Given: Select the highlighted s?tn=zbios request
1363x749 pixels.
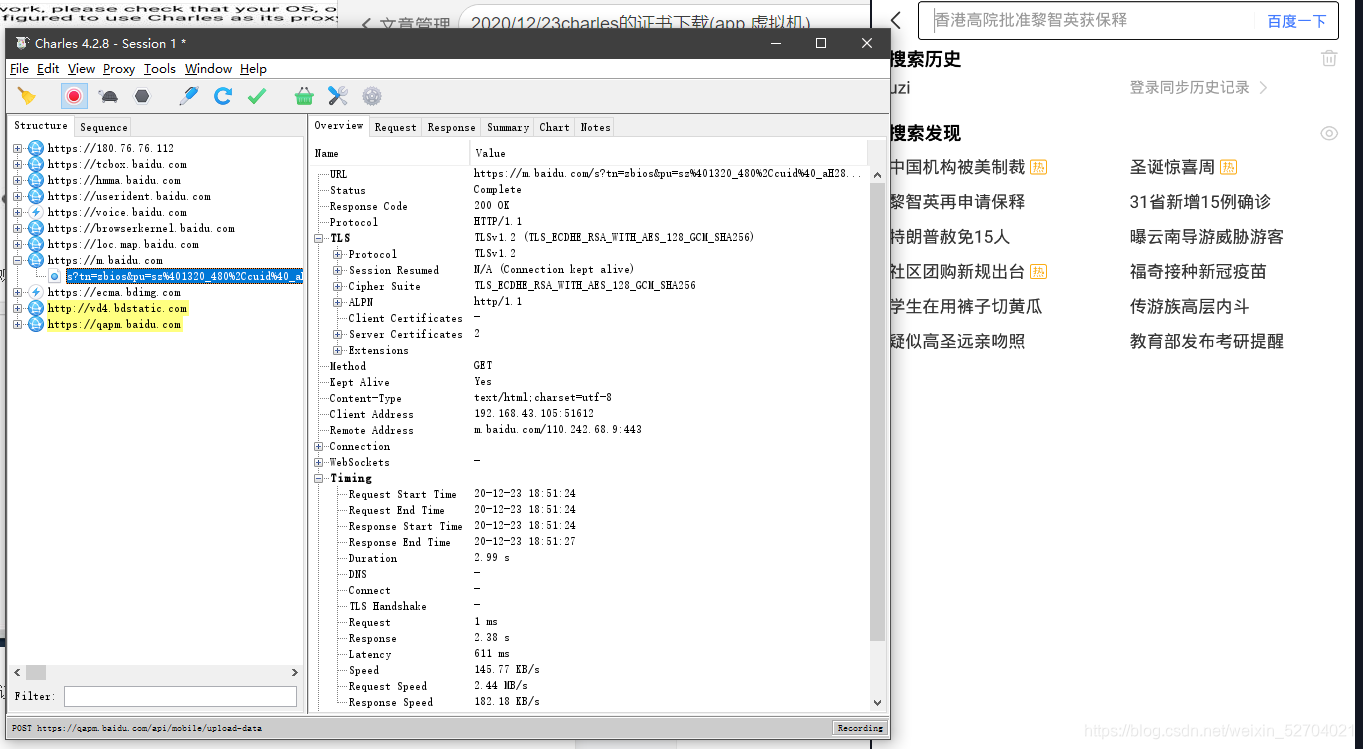Looking at the screenshot, I should coord(184,276).
